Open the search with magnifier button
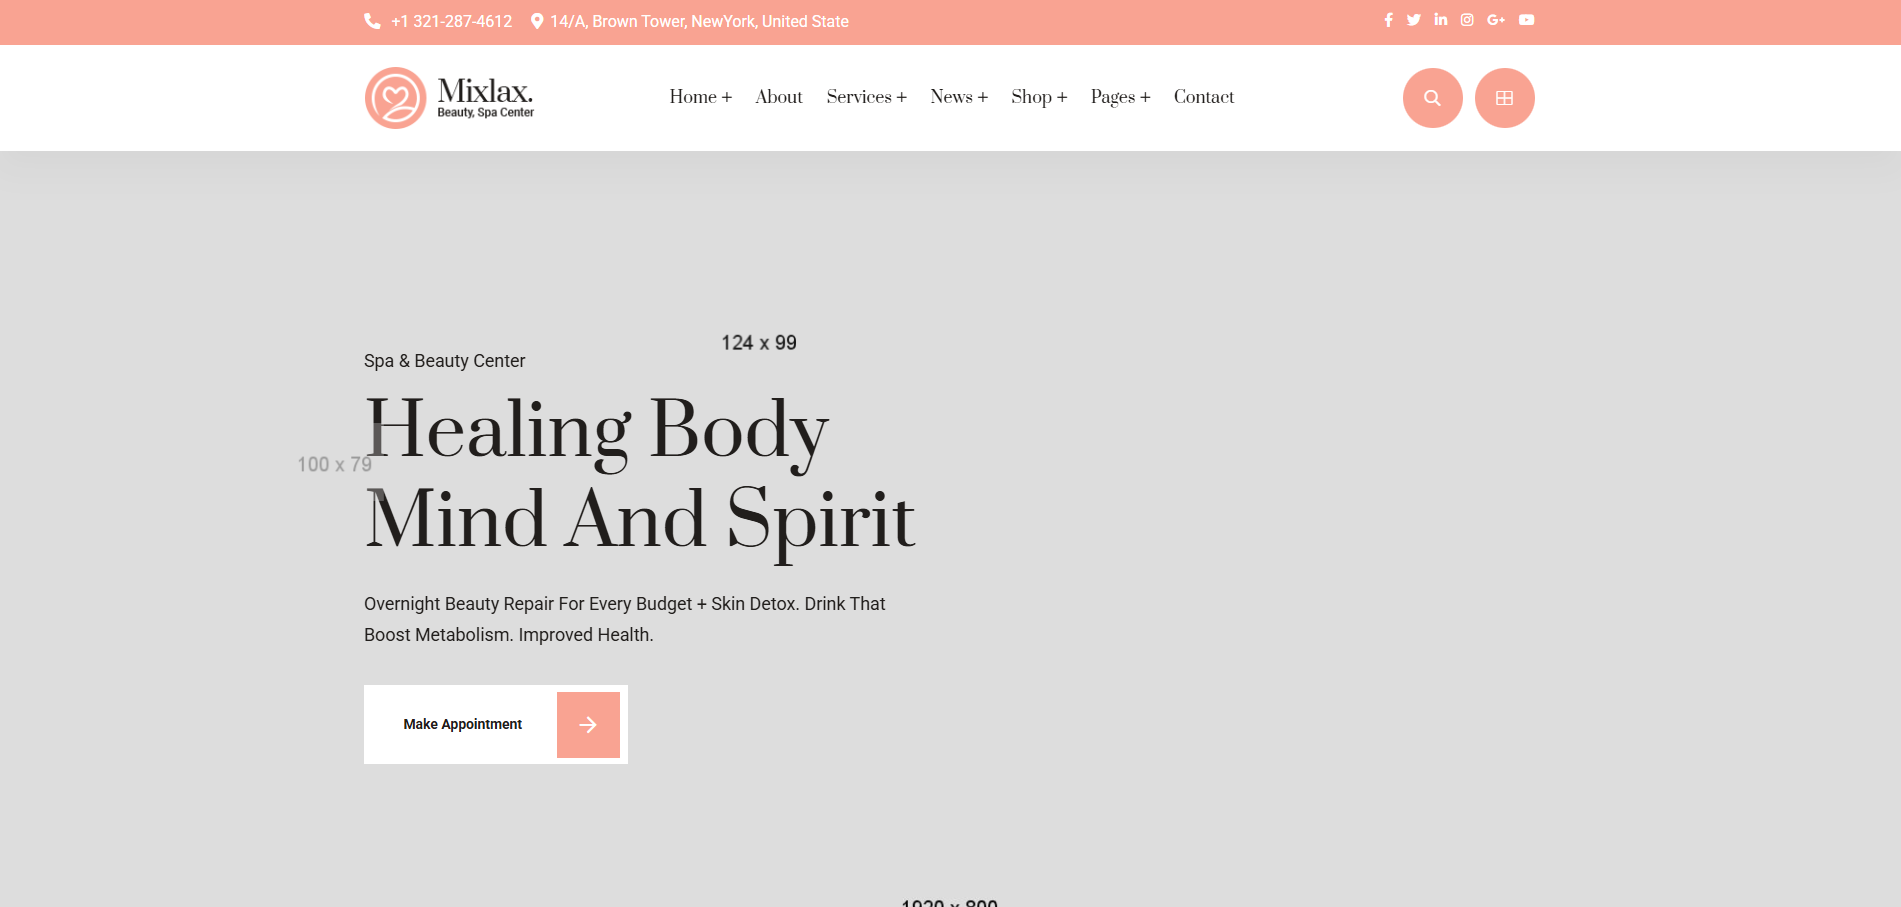 coord(1432,98)
